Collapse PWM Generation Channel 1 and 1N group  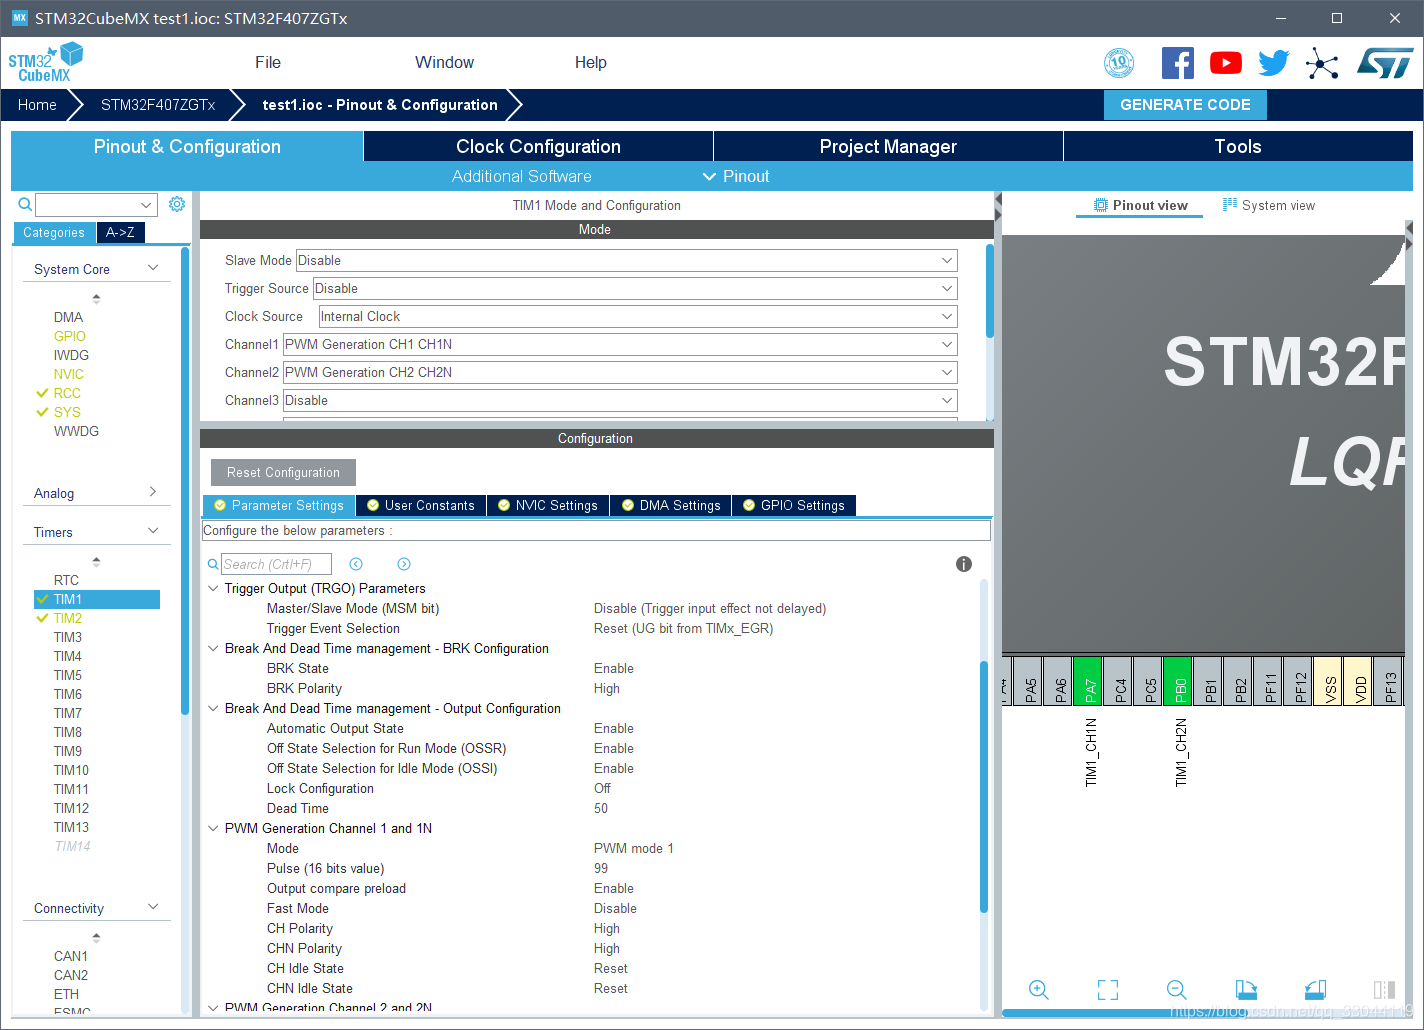tap(213, 828)
